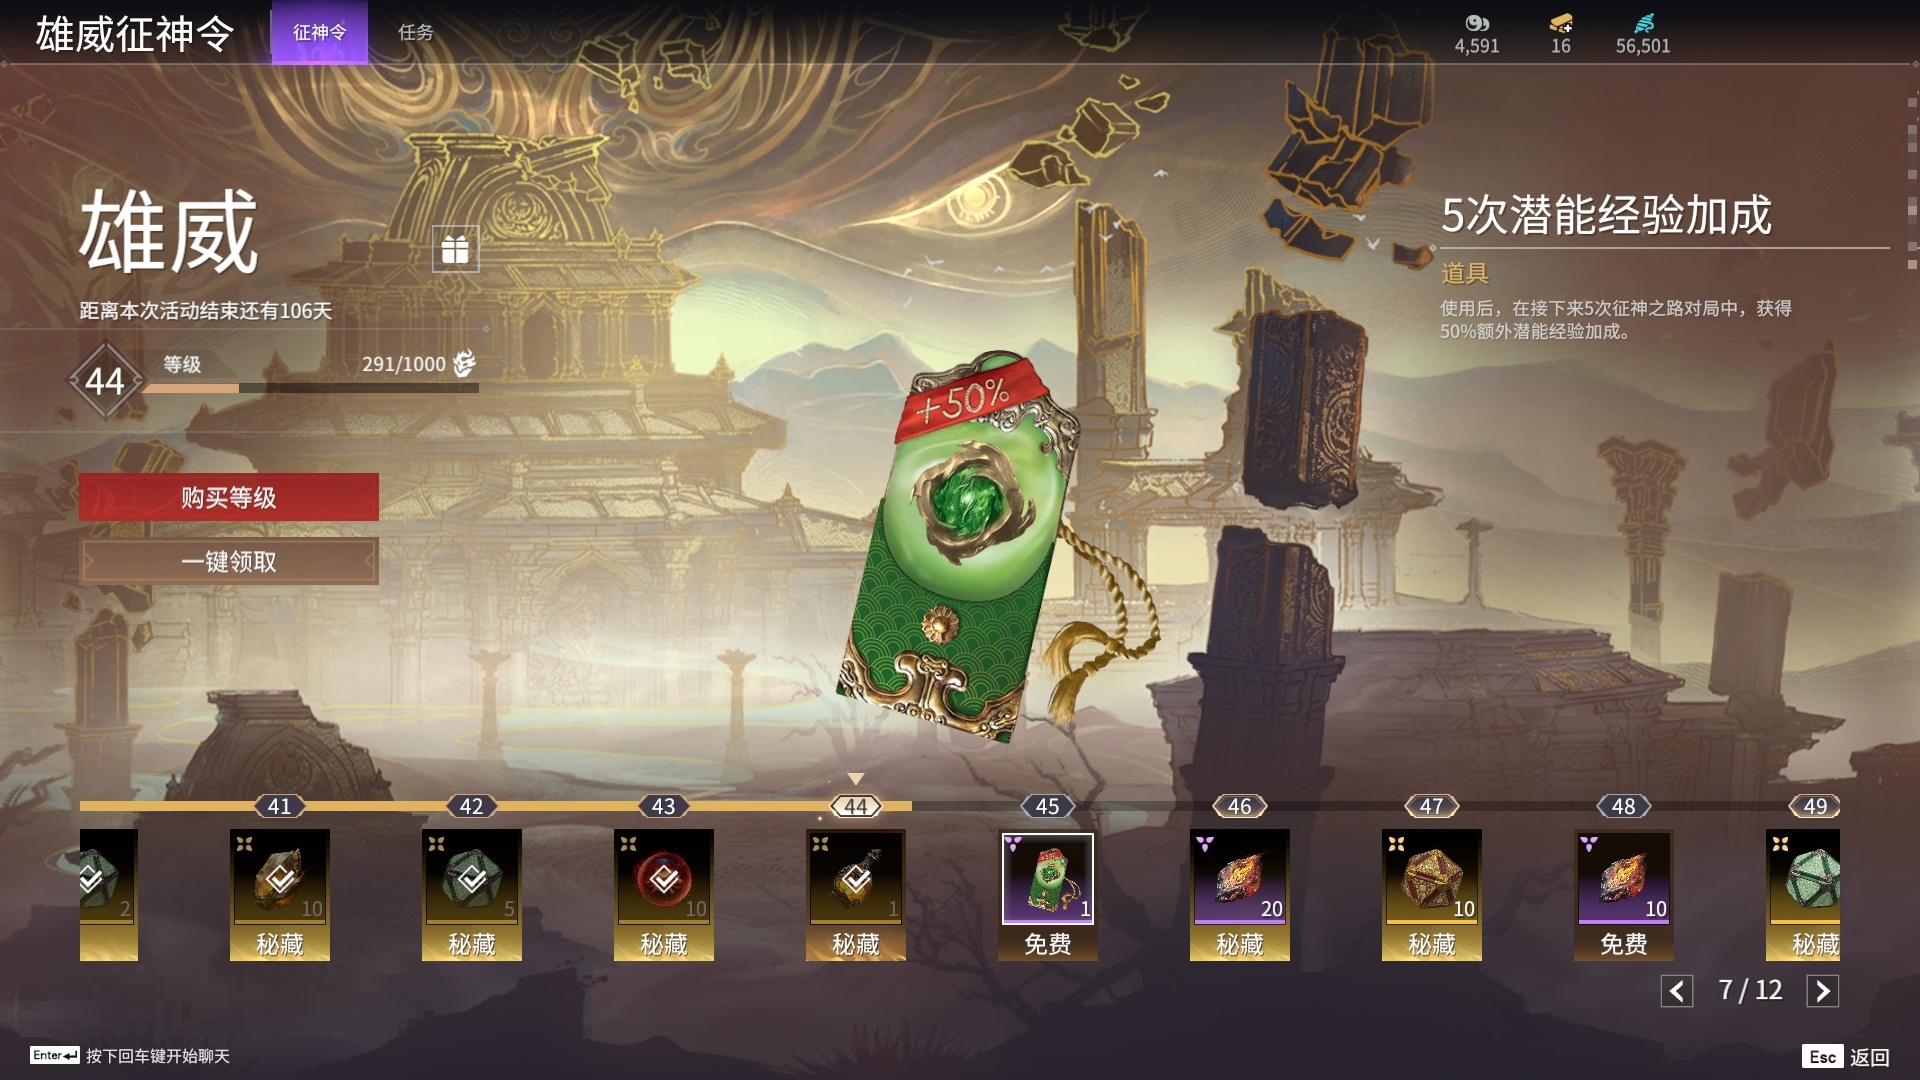The height and width of the screenshot is (1080, 1920).
Task: Go to the previous rewards page
Action: tap(1677, 991)
